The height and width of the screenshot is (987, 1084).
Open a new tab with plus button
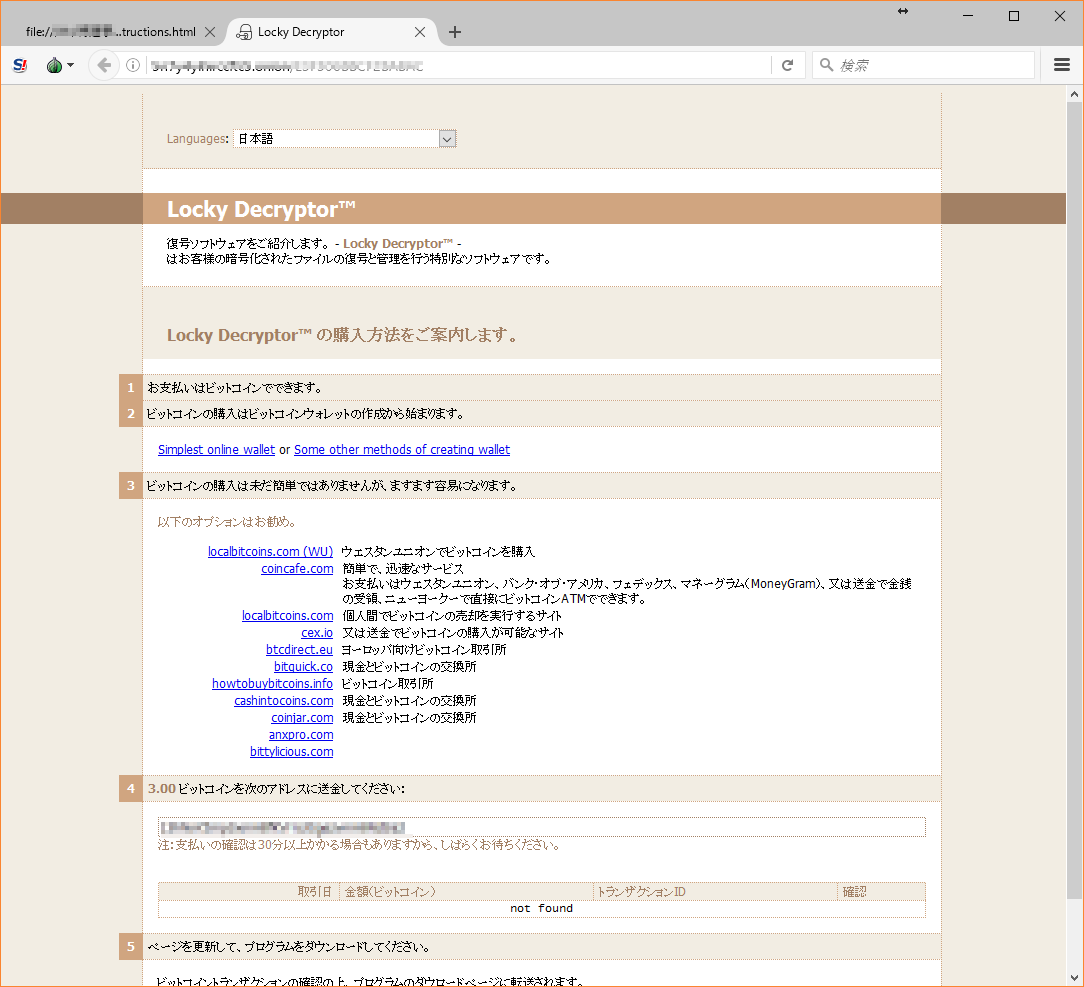454,32
